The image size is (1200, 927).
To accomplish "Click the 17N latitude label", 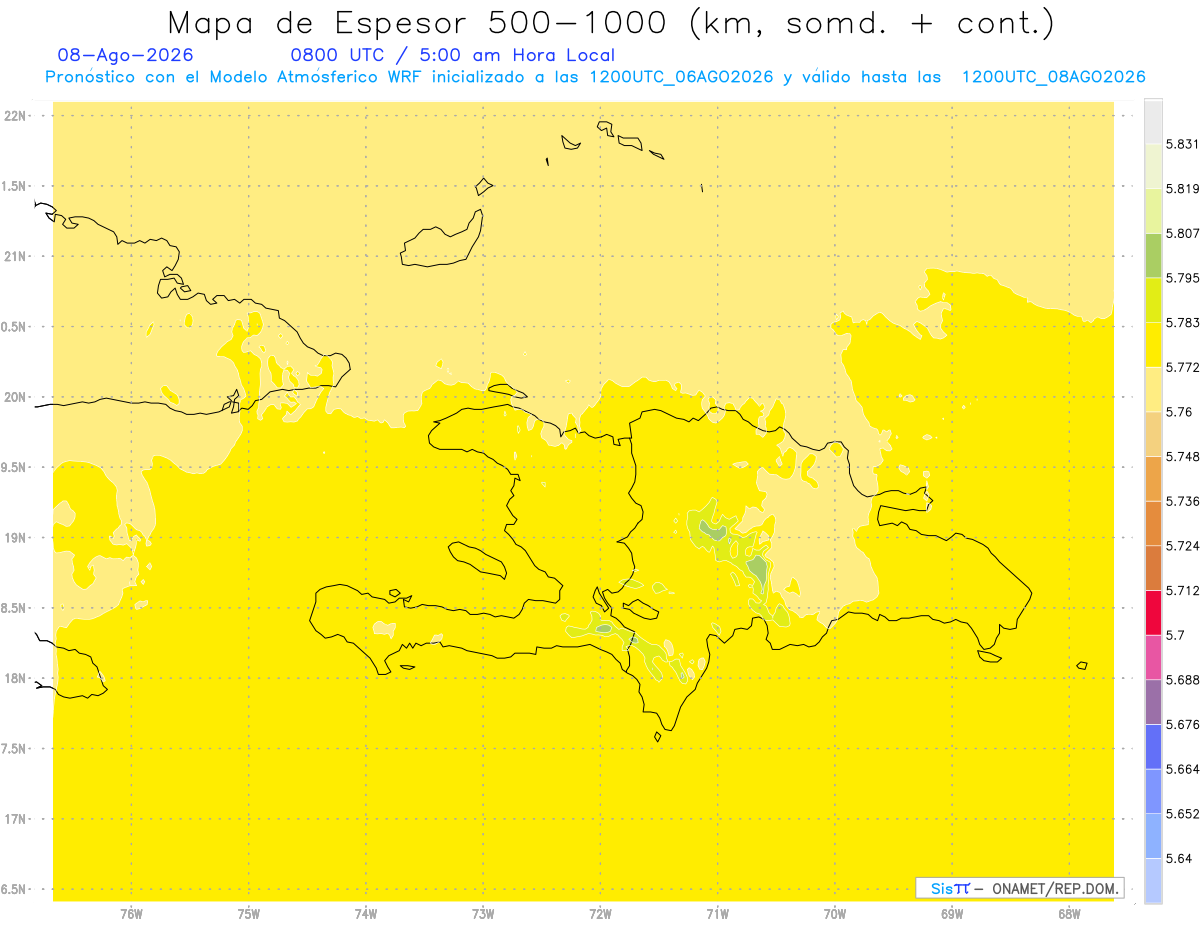I will (x=15, y=820).
